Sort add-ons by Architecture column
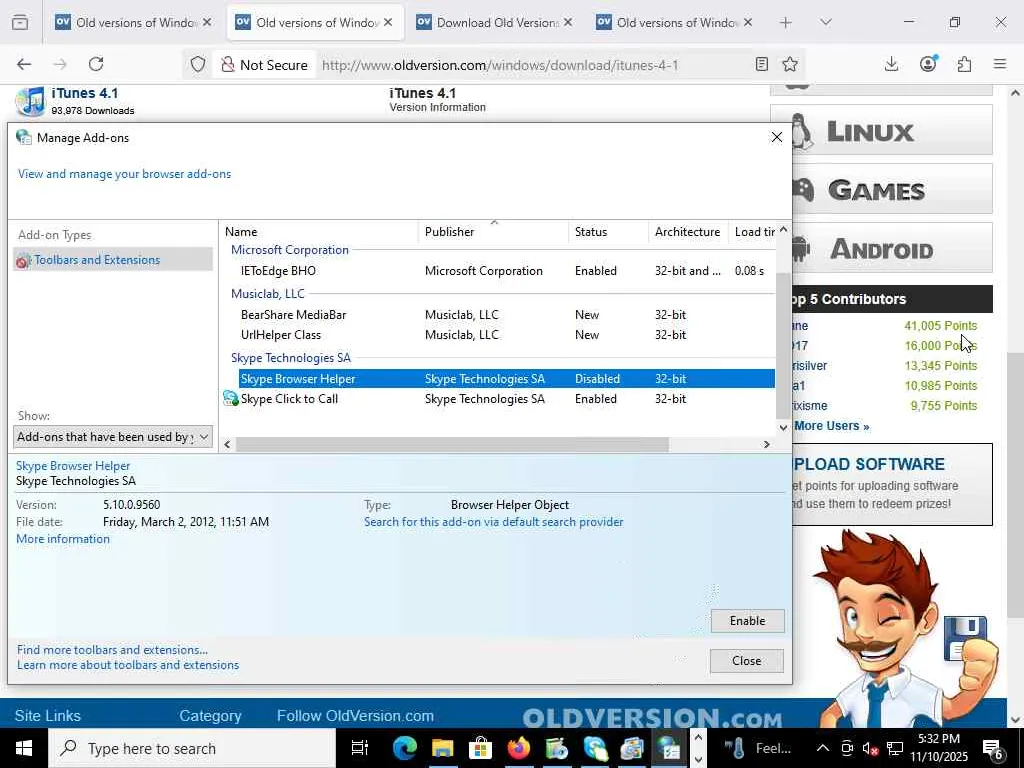 pyautogui.click(x=688, y=232)
